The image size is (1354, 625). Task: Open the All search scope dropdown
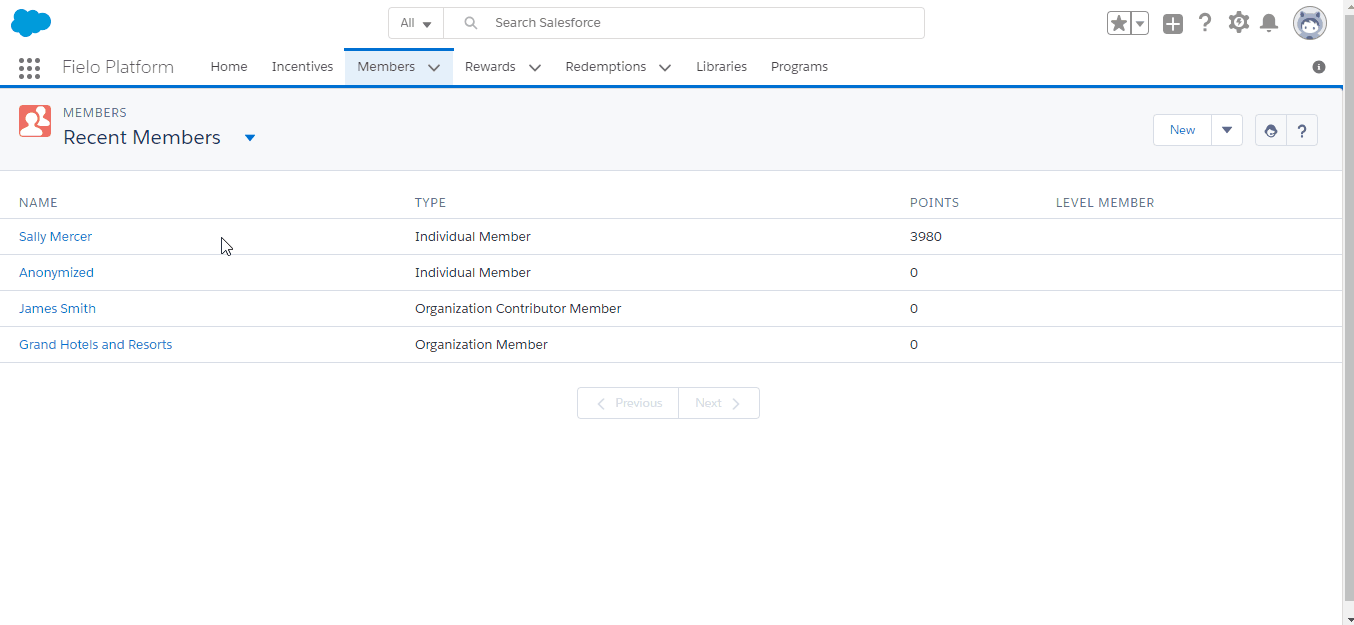[416, 23]
